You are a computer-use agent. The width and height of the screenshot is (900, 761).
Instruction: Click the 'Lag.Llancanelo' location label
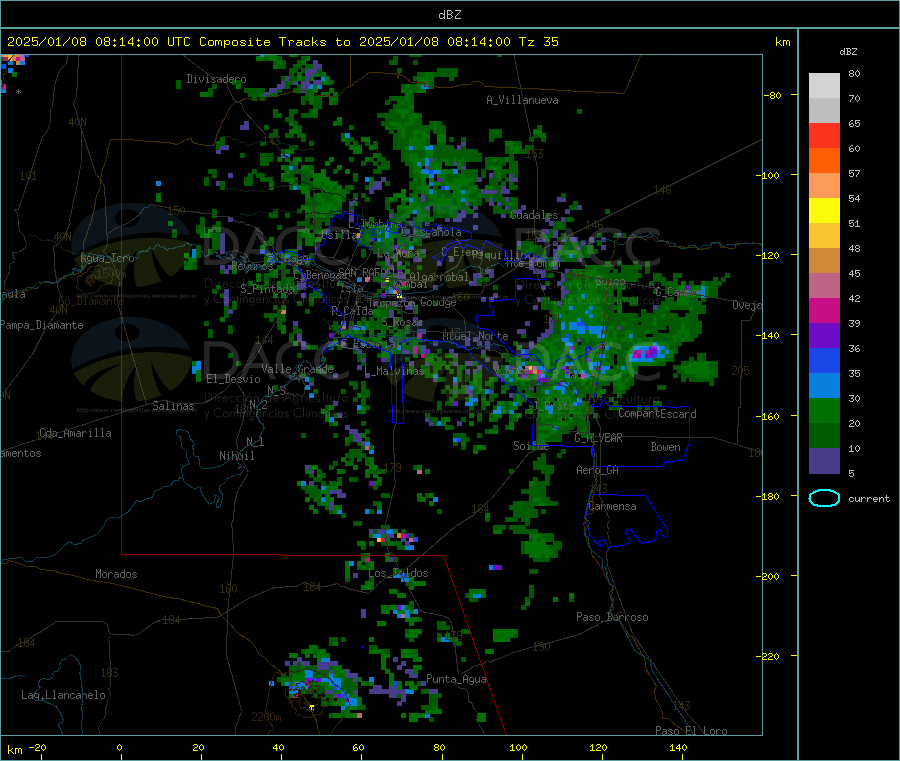tap(64, 695)
